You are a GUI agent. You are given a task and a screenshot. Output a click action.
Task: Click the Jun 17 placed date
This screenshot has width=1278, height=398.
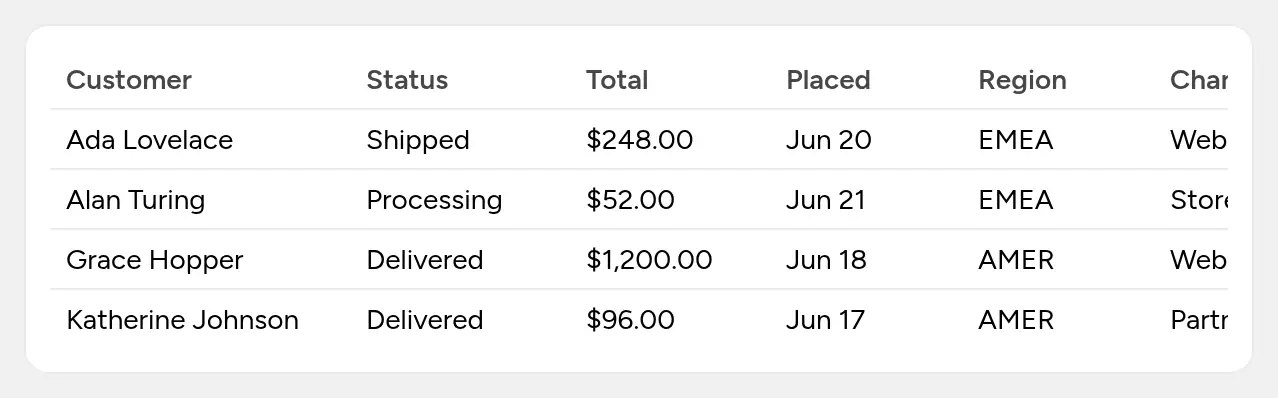825,320
